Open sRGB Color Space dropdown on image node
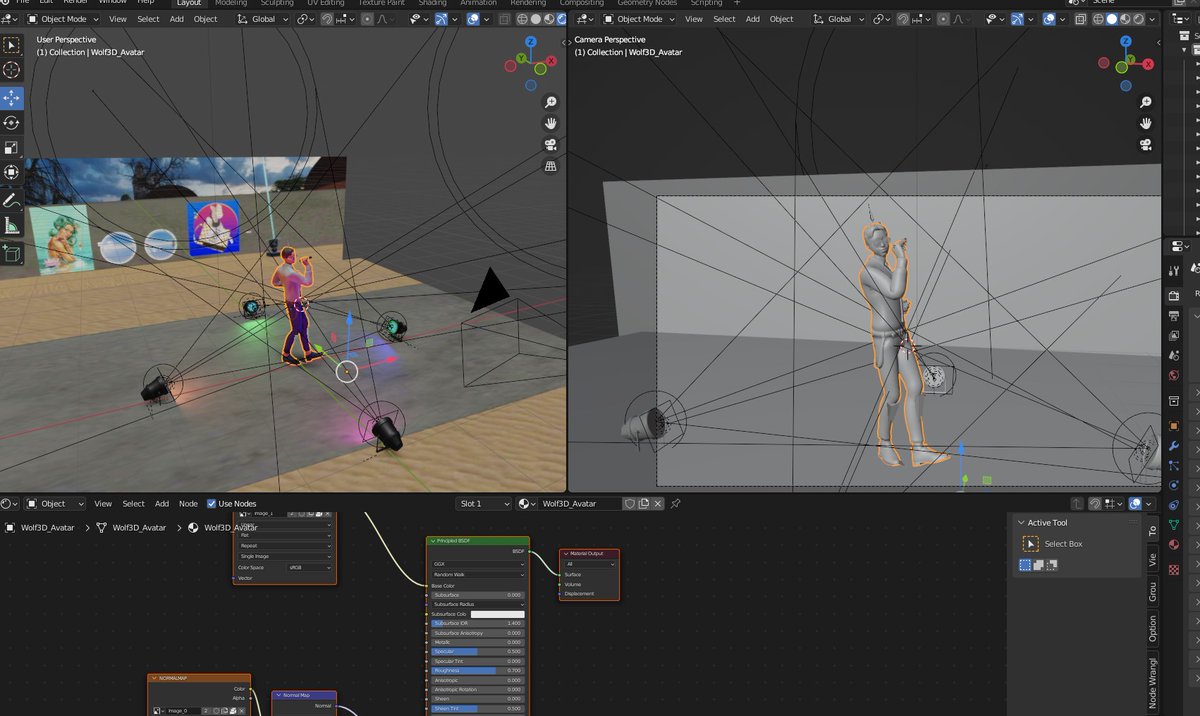Viewport: 1200px width, 716px height. tap(309, 567)
